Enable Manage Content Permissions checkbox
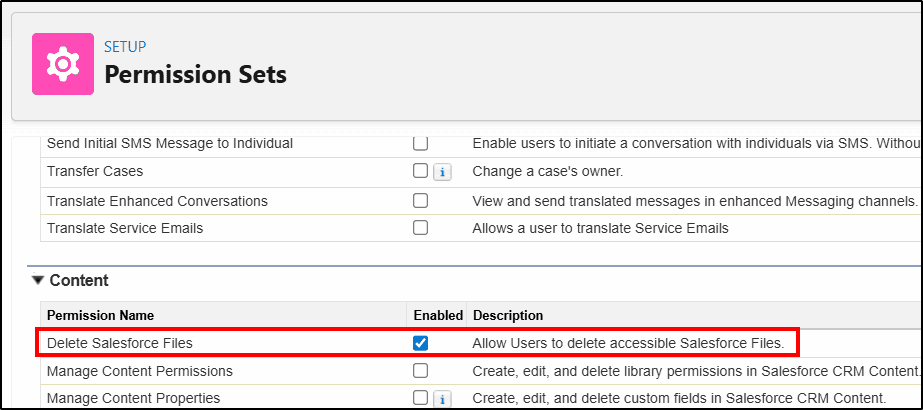The image size is (923, 410). click(x=420, y=371)
